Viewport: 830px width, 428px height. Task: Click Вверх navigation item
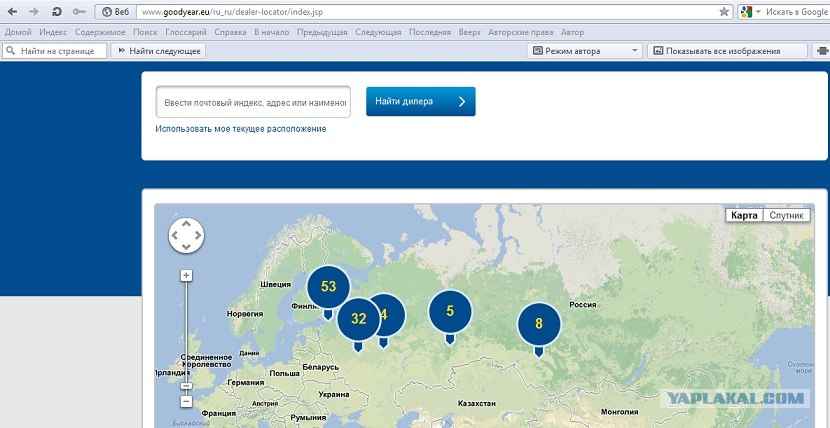(x=470, y=32)
